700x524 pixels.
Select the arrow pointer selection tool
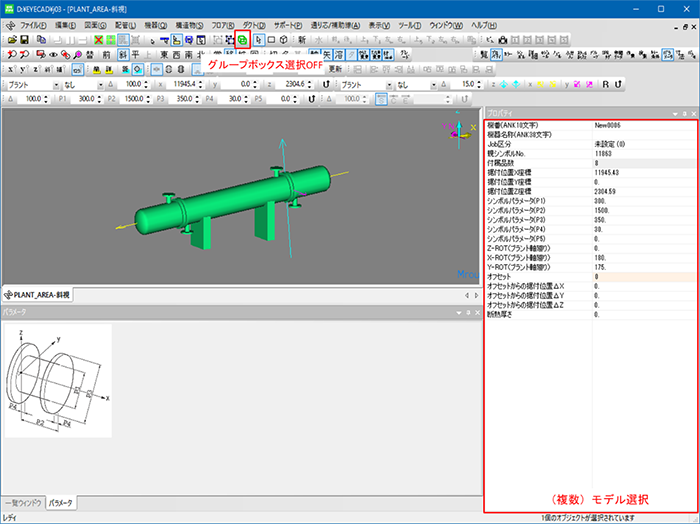257,39
